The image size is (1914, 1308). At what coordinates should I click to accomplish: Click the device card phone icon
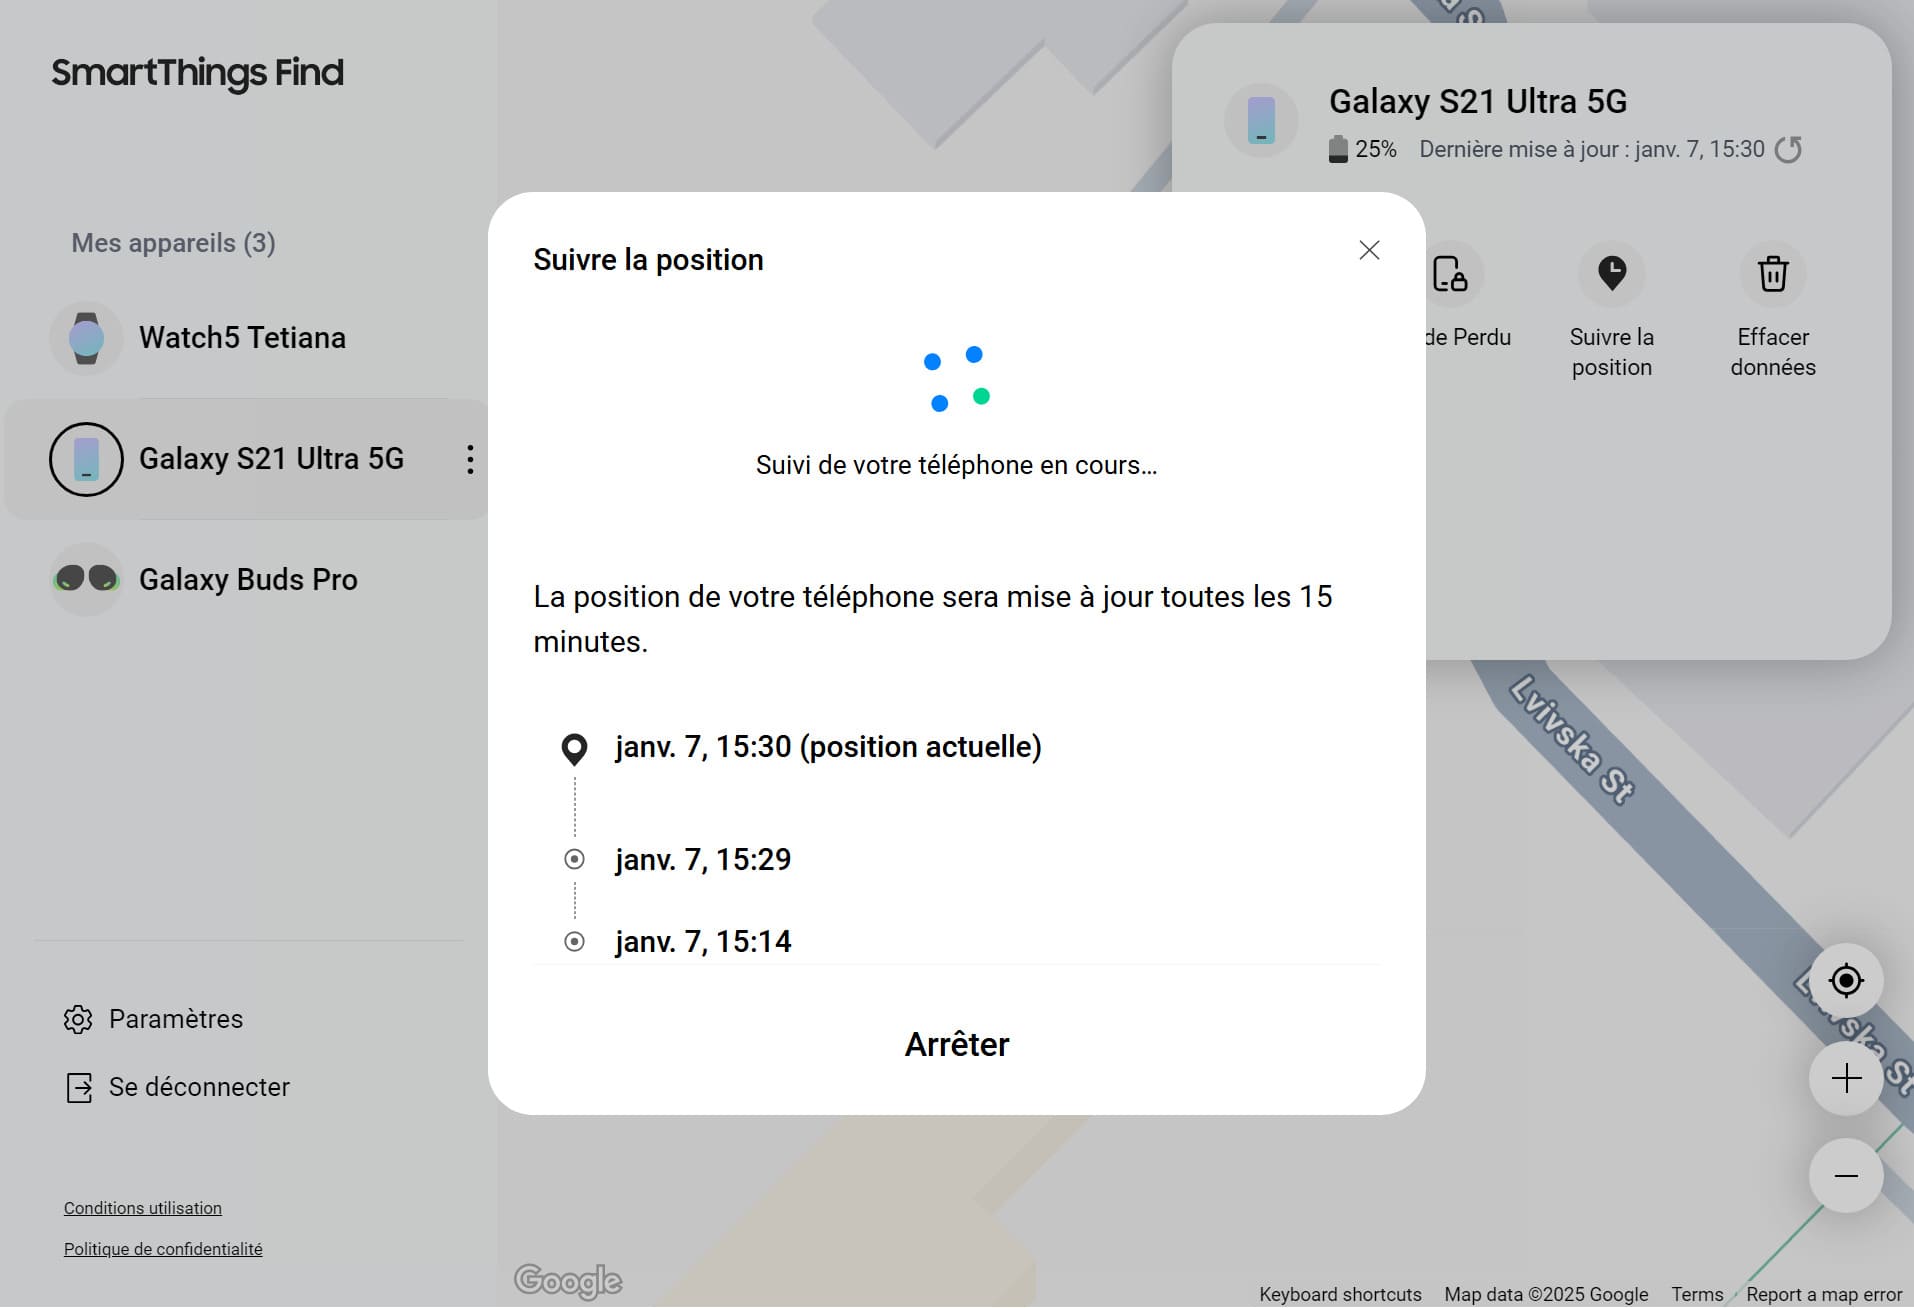[1261, 120]
